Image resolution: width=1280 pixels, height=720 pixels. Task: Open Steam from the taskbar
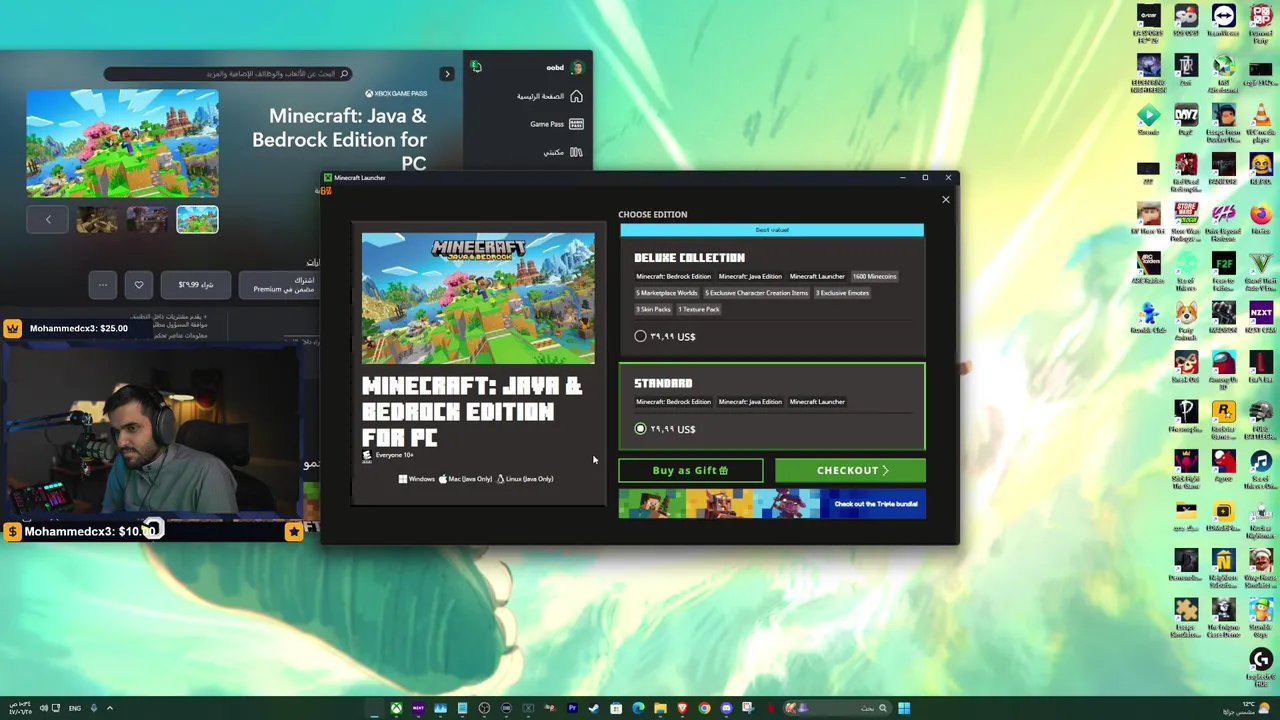(594, 708)
